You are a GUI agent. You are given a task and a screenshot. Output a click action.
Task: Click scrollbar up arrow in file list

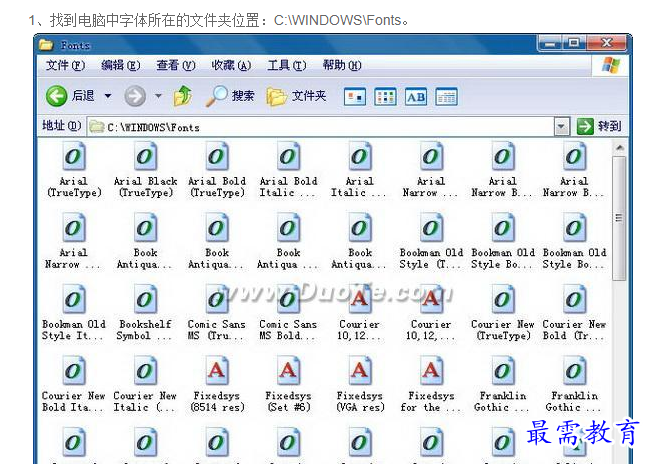[619, 148]
